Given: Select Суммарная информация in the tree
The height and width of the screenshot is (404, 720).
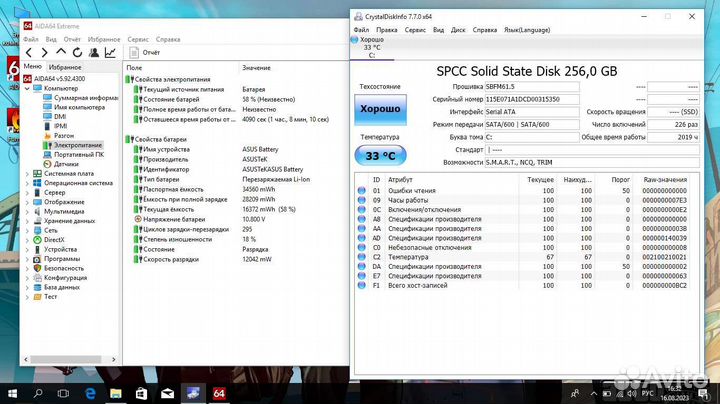Looking at the screenshot, I should pyautogui.click(x=81, y=98).
